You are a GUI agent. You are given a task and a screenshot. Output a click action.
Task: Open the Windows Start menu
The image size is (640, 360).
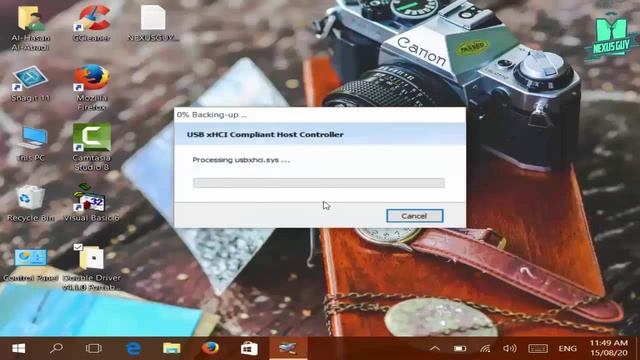coord(18,348)
